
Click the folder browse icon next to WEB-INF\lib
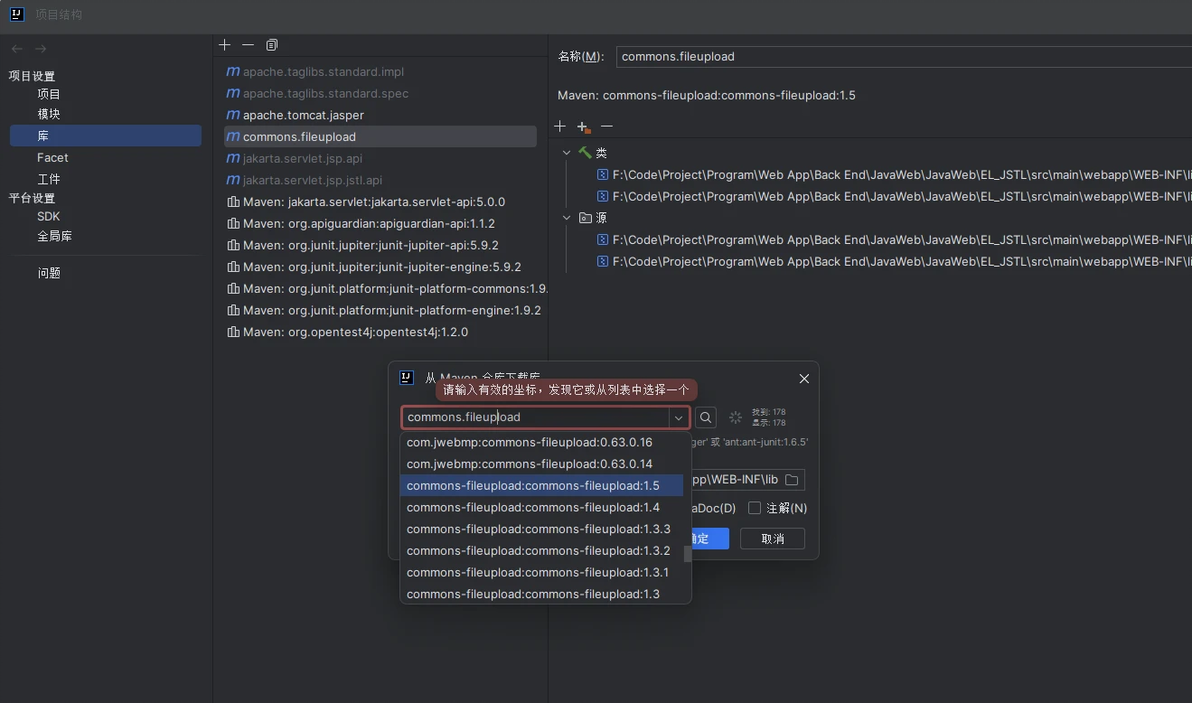(791, 480)
